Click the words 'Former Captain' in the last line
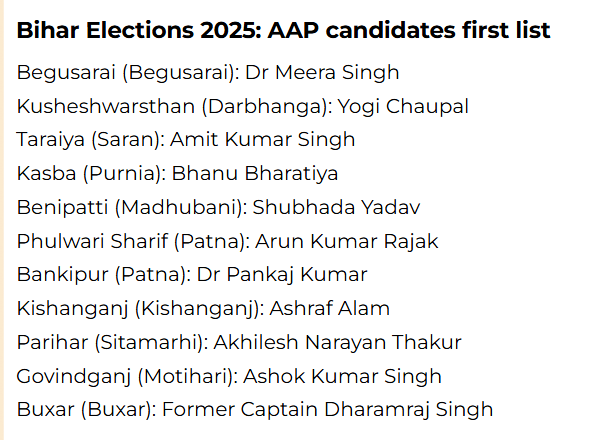The height and width of the screenshot is (440, 606). pos(240,410)
